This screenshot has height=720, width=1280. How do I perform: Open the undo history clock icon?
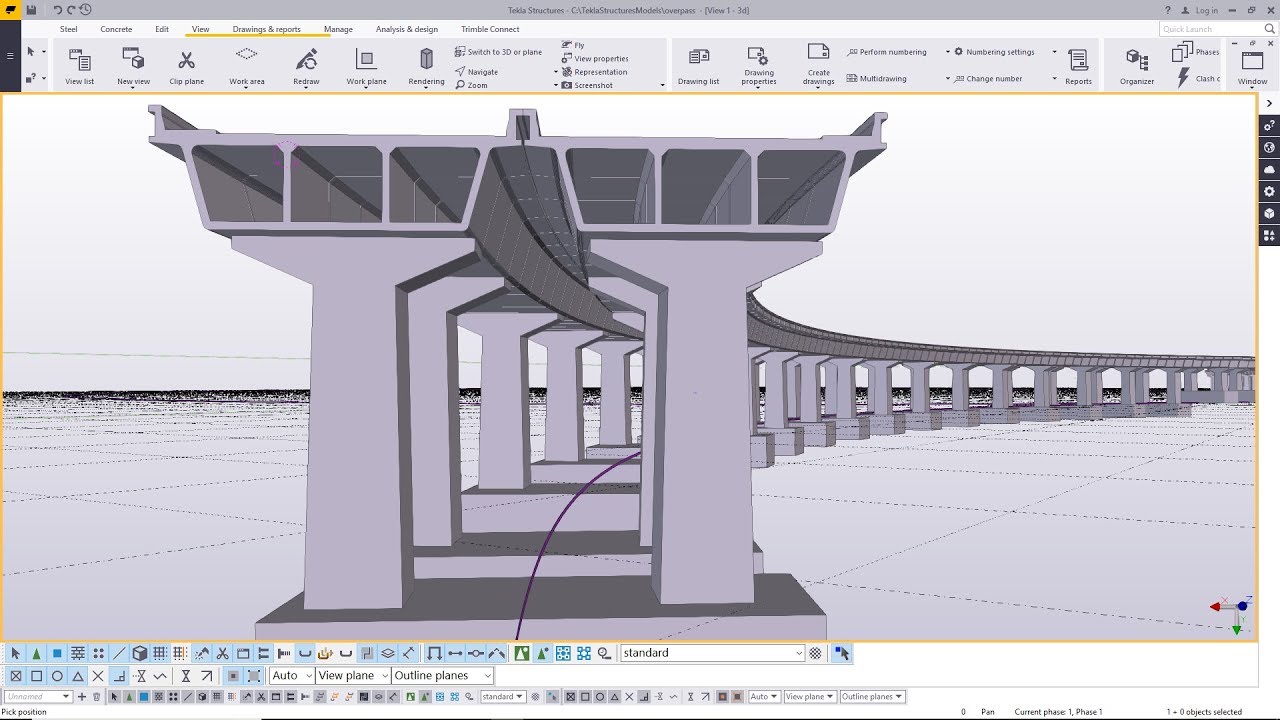tap(85, 10)
